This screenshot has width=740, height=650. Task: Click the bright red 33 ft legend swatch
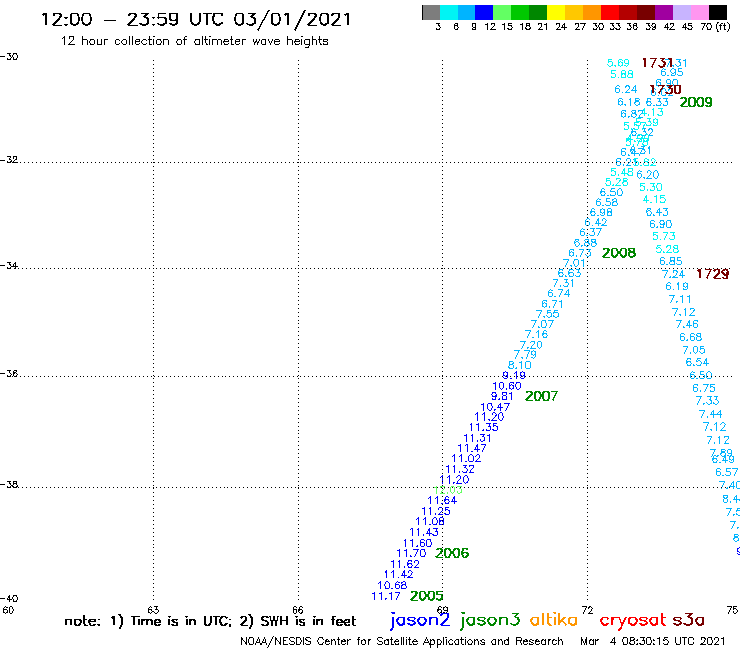pyautogui.click(x=610, y=12)
